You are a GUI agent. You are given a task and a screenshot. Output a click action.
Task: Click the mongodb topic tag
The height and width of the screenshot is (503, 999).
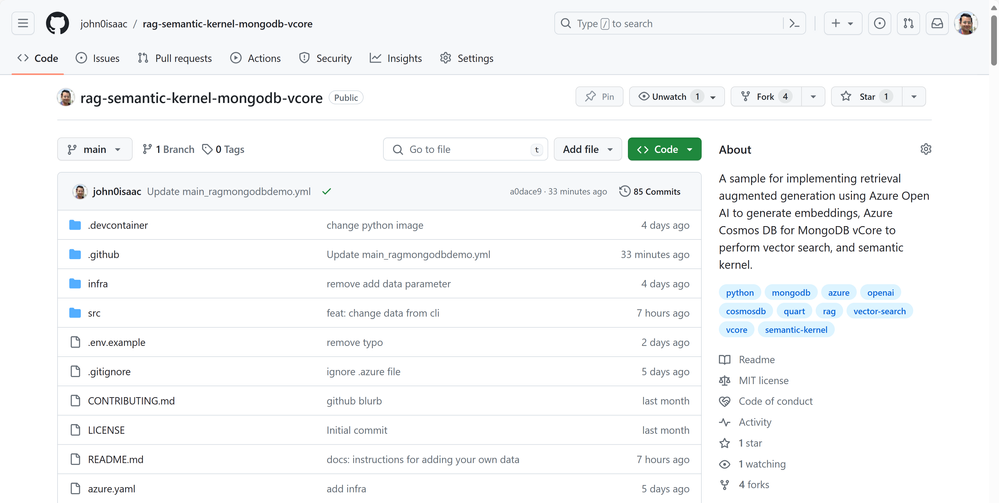point(791,293)
